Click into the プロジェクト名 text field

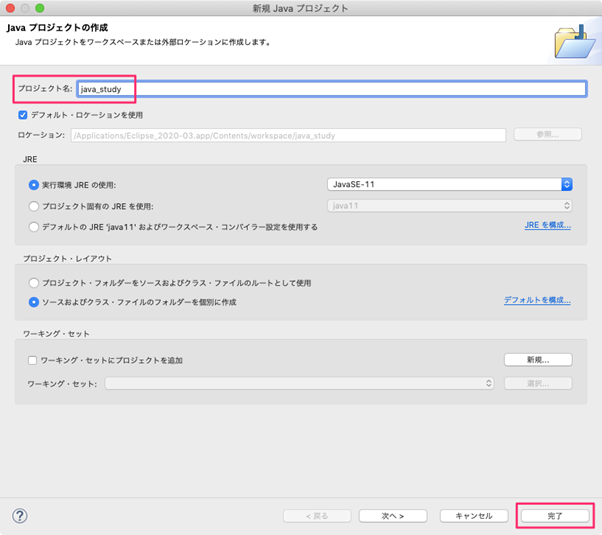(332, 89)
